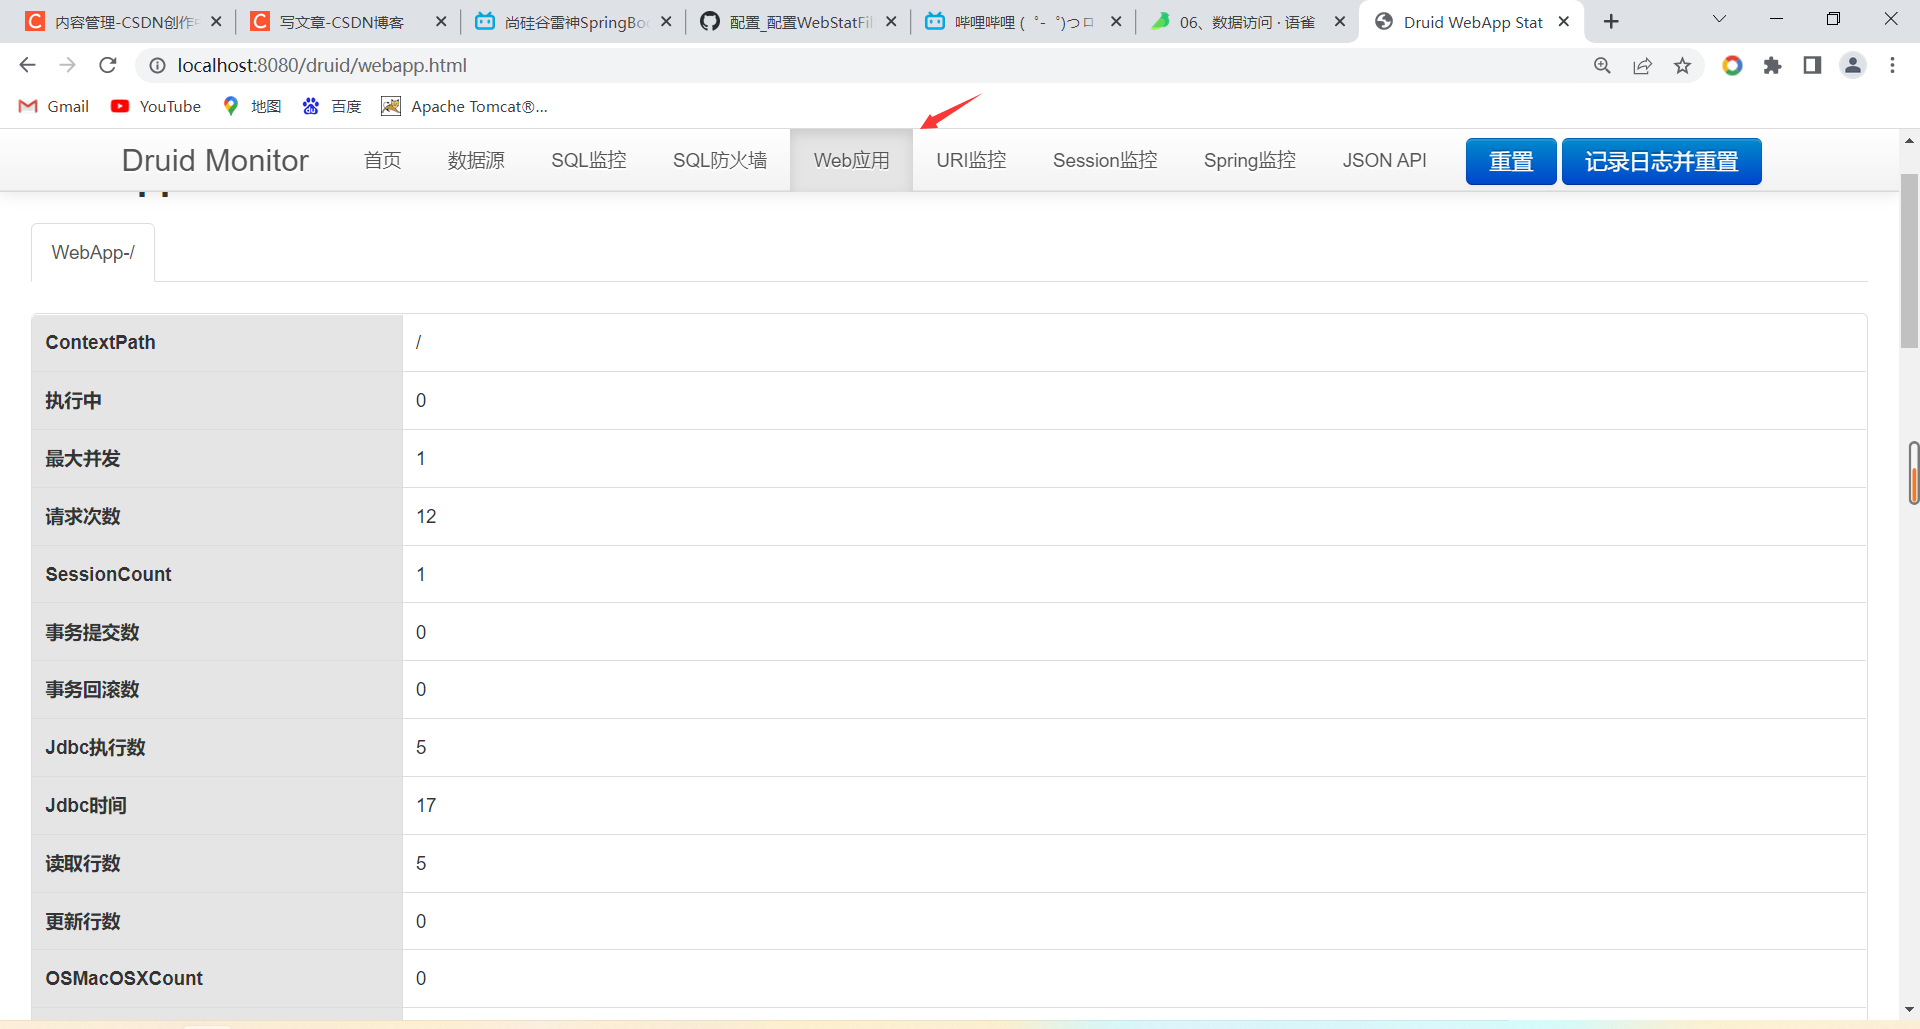Open the 首页 navigation item
The width and height of the screenshot is (1920, 1029).
pos(382,160)
